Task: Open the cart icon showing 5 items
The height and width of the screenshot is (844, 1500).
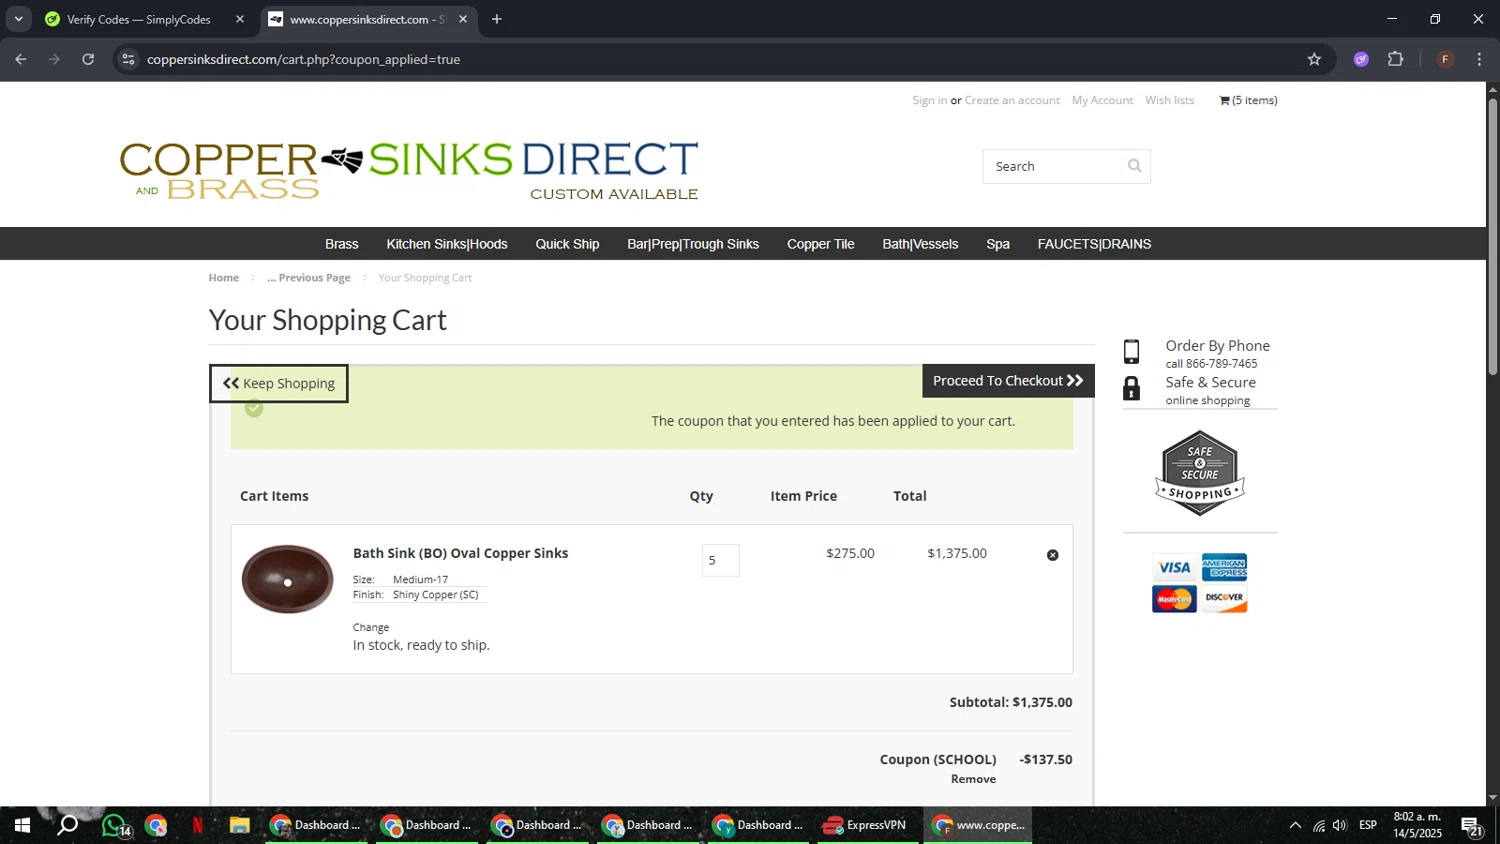Action: point(1248,100)
